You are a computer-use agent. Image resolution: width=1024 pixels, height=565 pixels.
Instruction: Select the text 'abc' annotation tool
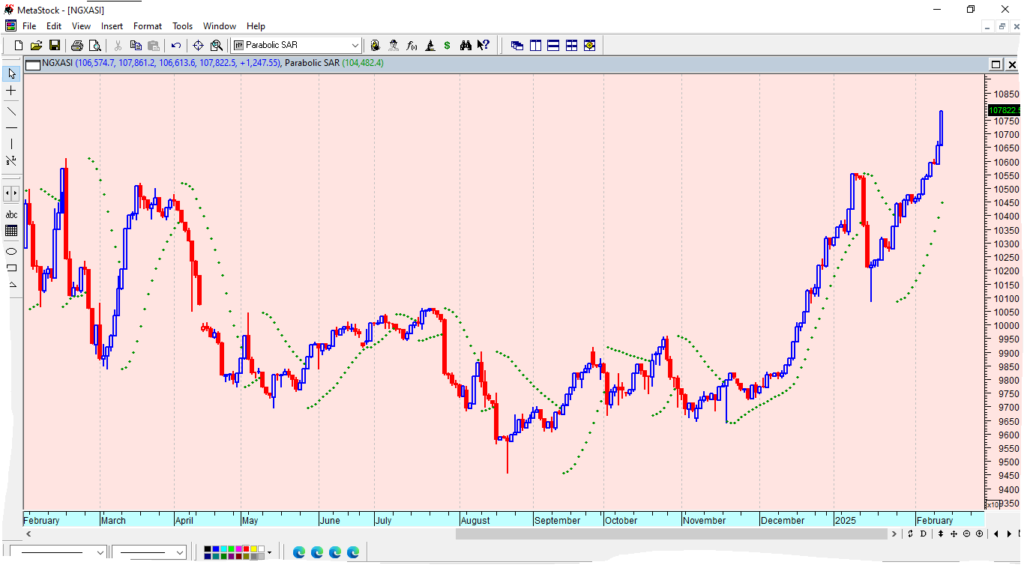coord(12,214)
